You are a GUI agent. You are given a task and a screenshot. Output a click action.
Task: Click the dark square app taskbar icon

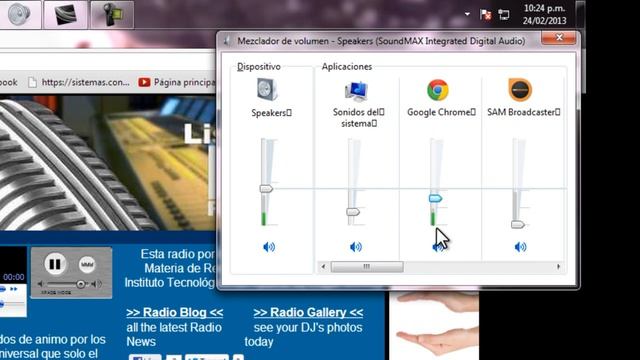[x=65, y=15]
